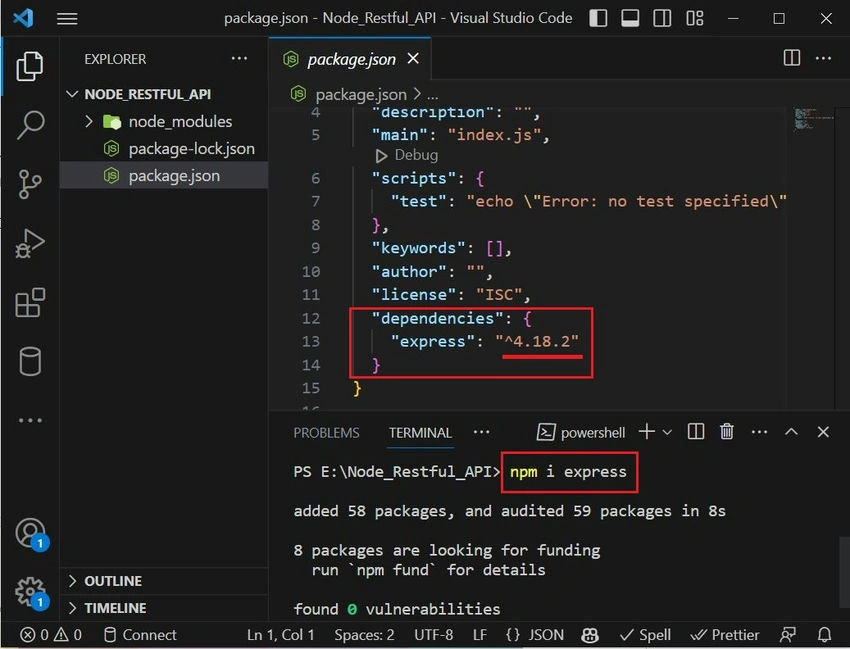Open the hamburger application menu

pos(67,18)
